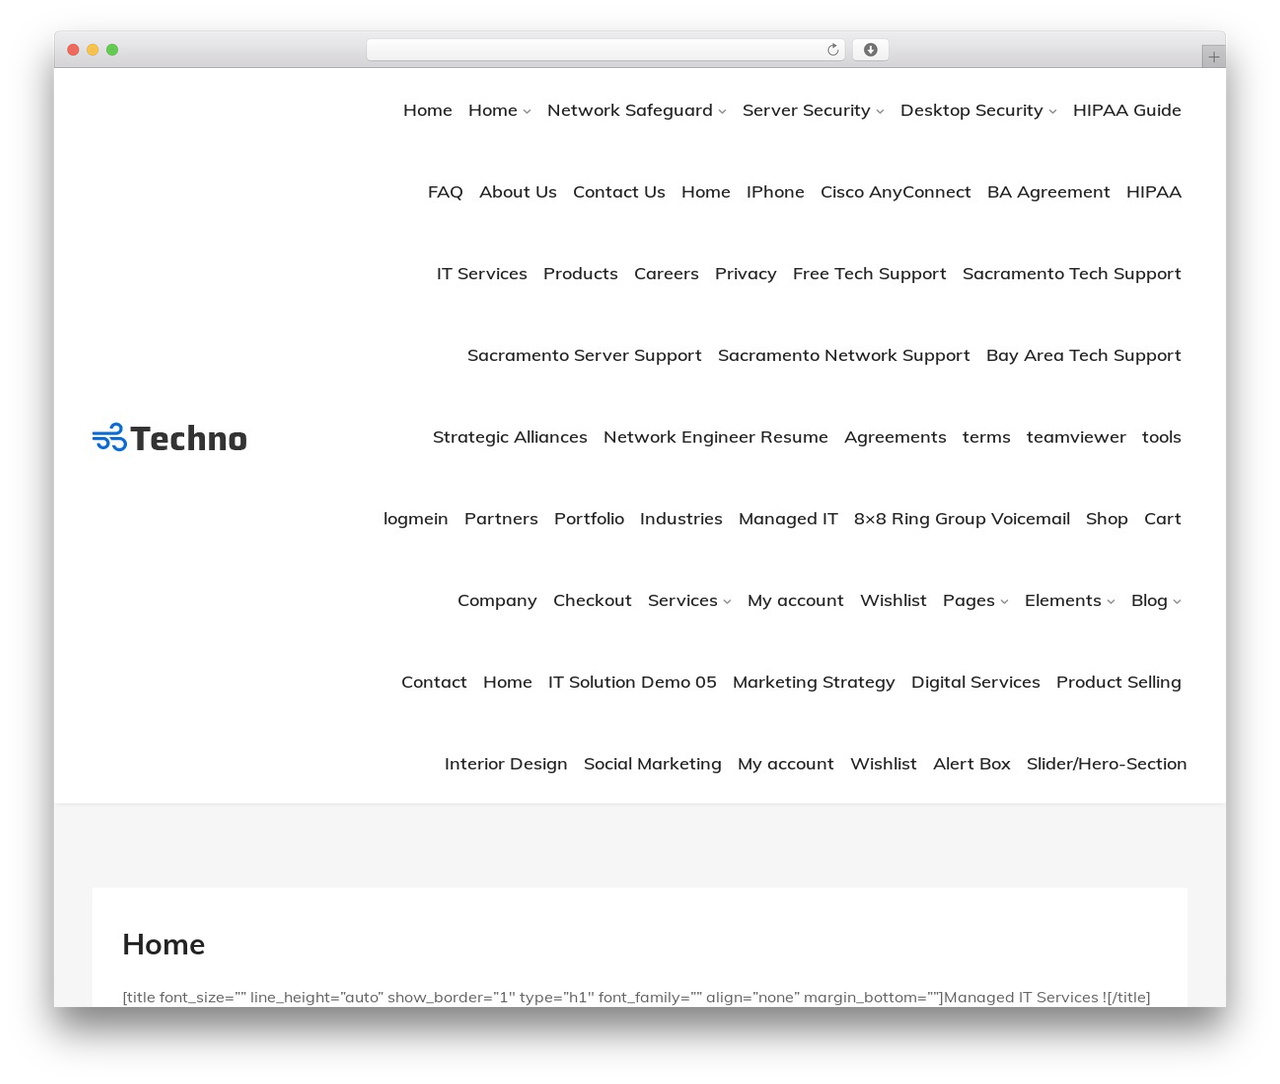This screenshot has width=1280, height=1084.
Task: Open IT Solution Demo 05
Action: (x=632, y=682)
